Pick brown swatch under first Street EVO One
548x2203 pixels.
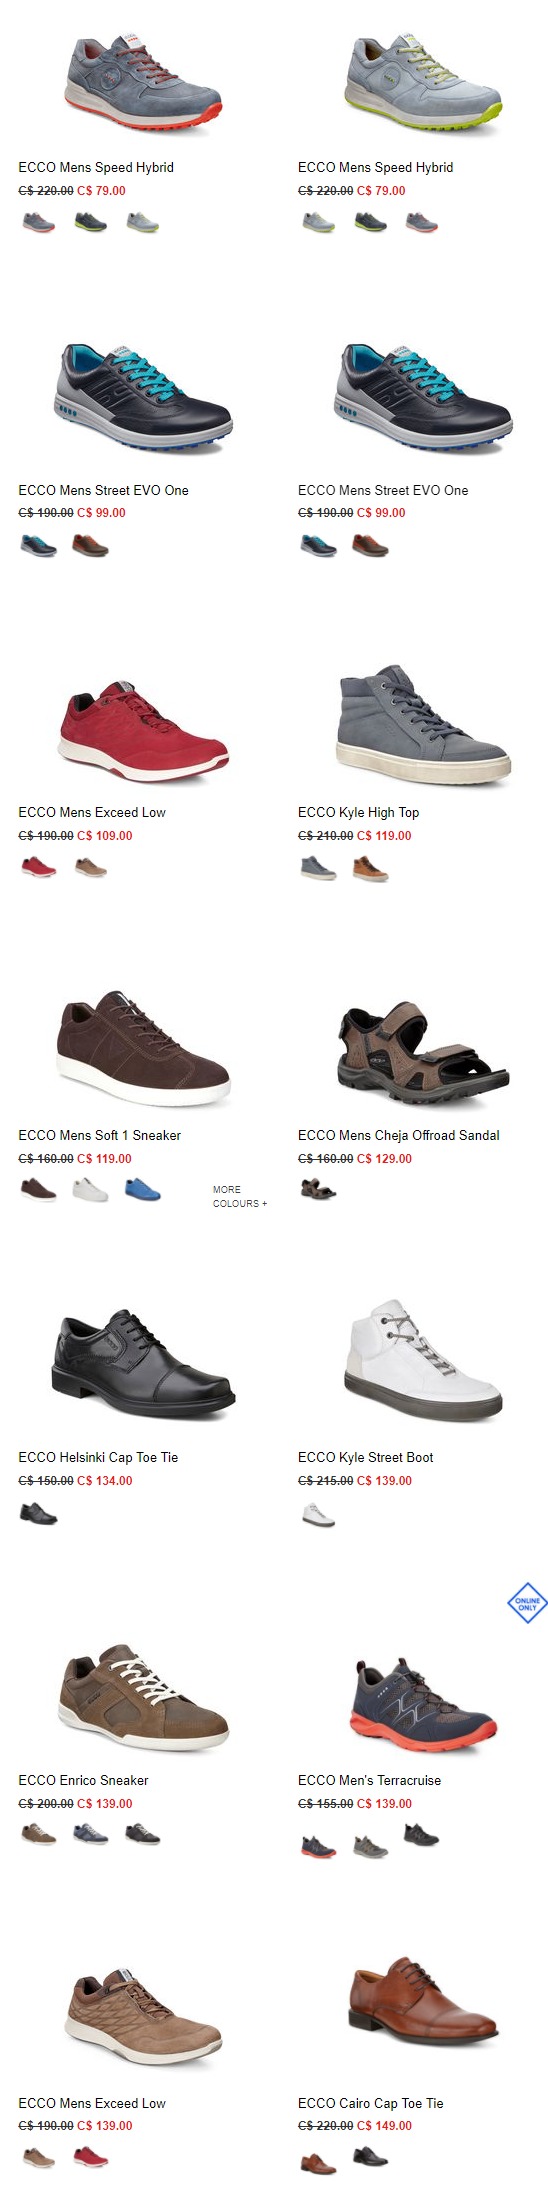(x=90, y=545)
